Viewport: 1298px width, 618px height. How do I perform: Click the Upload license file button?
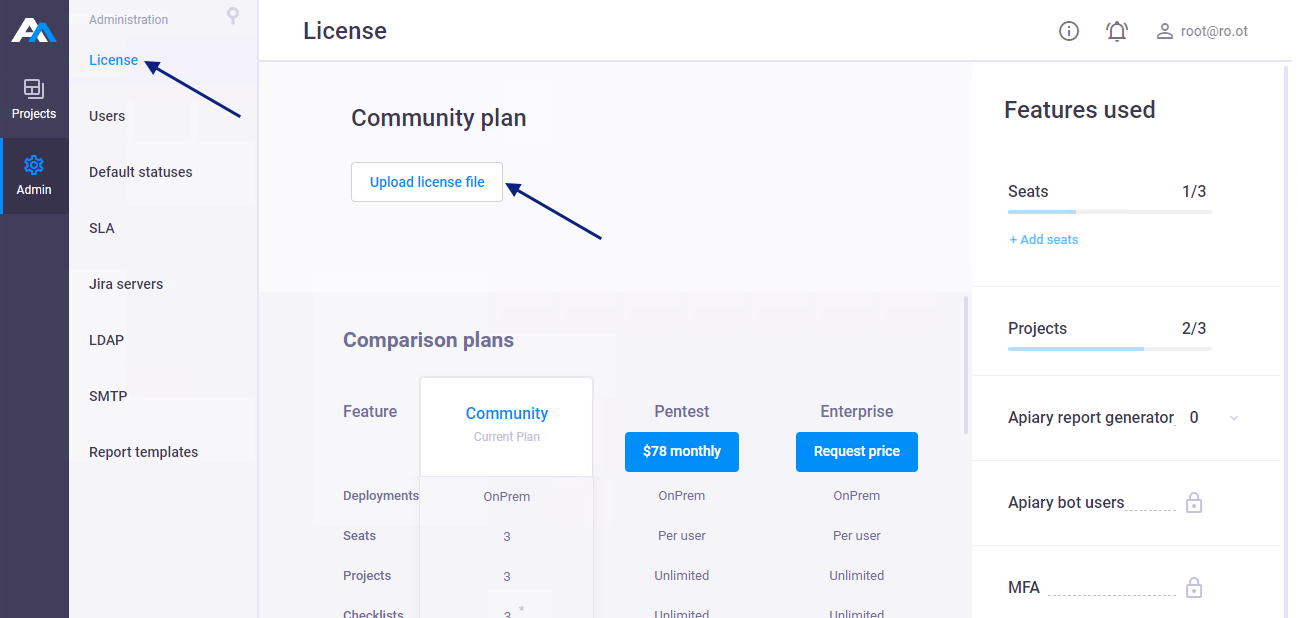click(427, 182)
